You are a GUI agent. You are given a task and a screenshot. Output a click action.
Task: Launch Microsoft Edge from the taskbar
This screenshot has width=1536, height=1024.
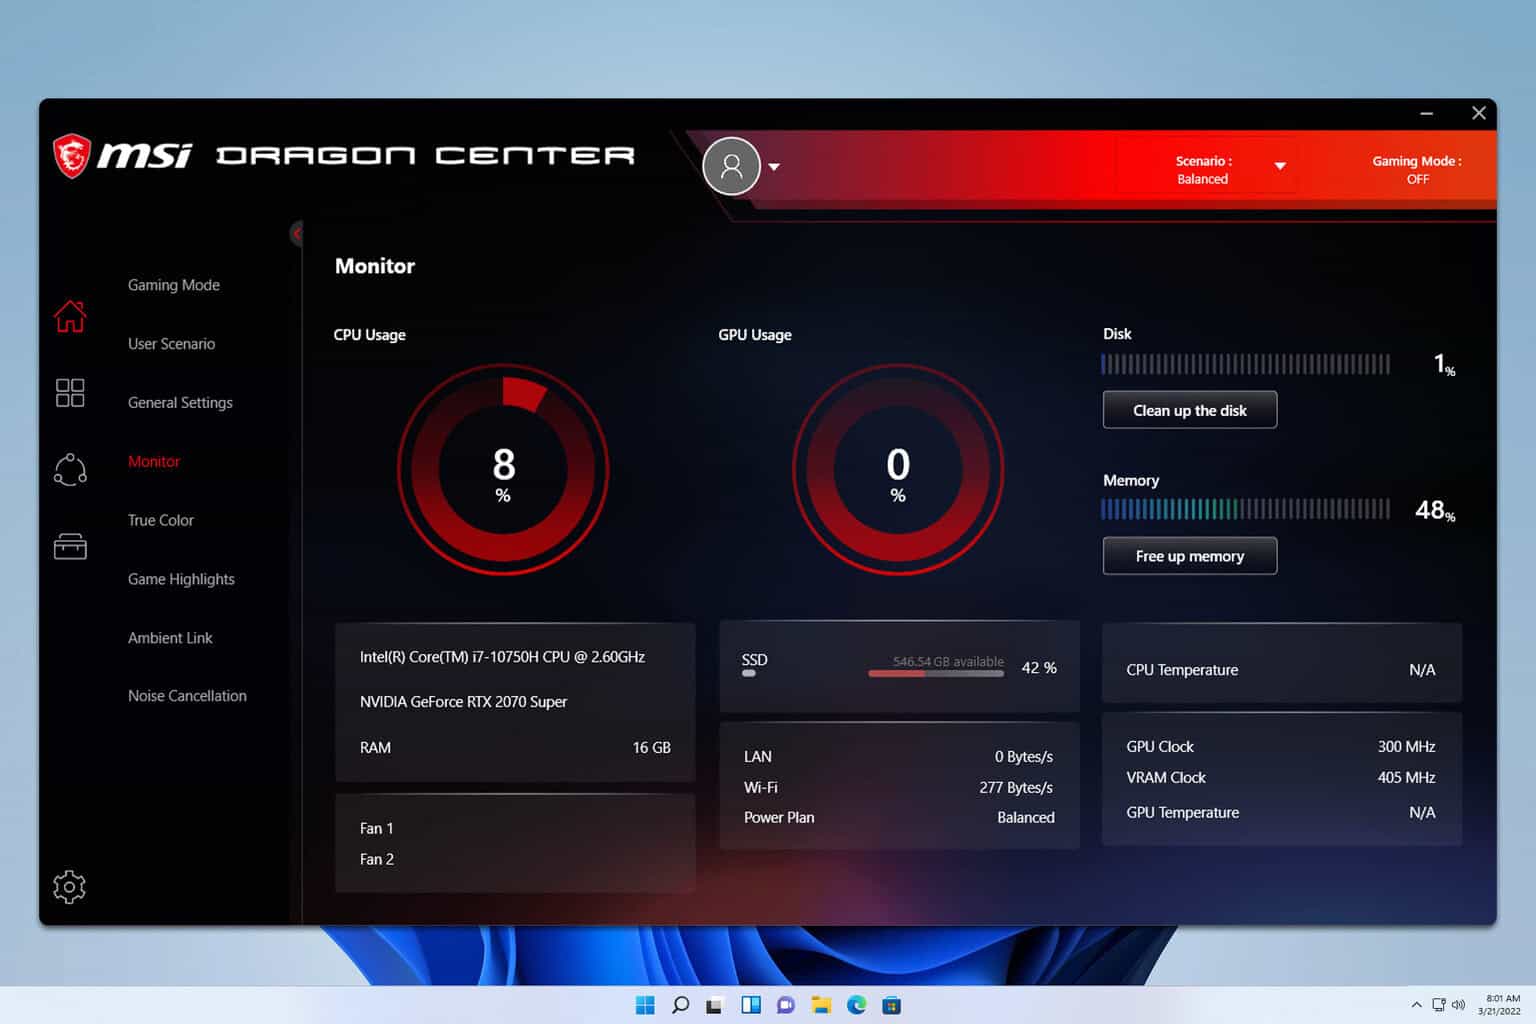(x=857, y=1005)
